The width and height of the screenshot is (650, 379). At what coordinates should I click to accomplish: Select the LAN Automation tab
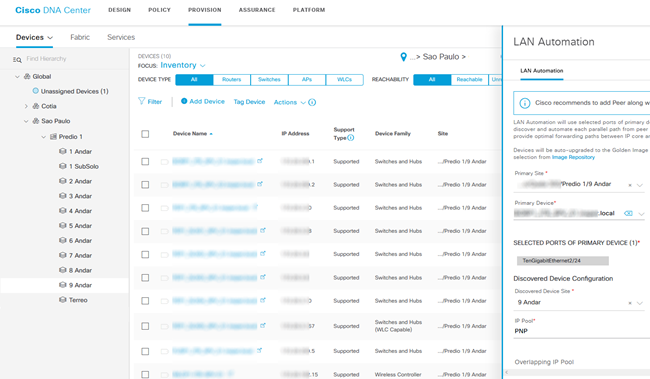[541, 71]
